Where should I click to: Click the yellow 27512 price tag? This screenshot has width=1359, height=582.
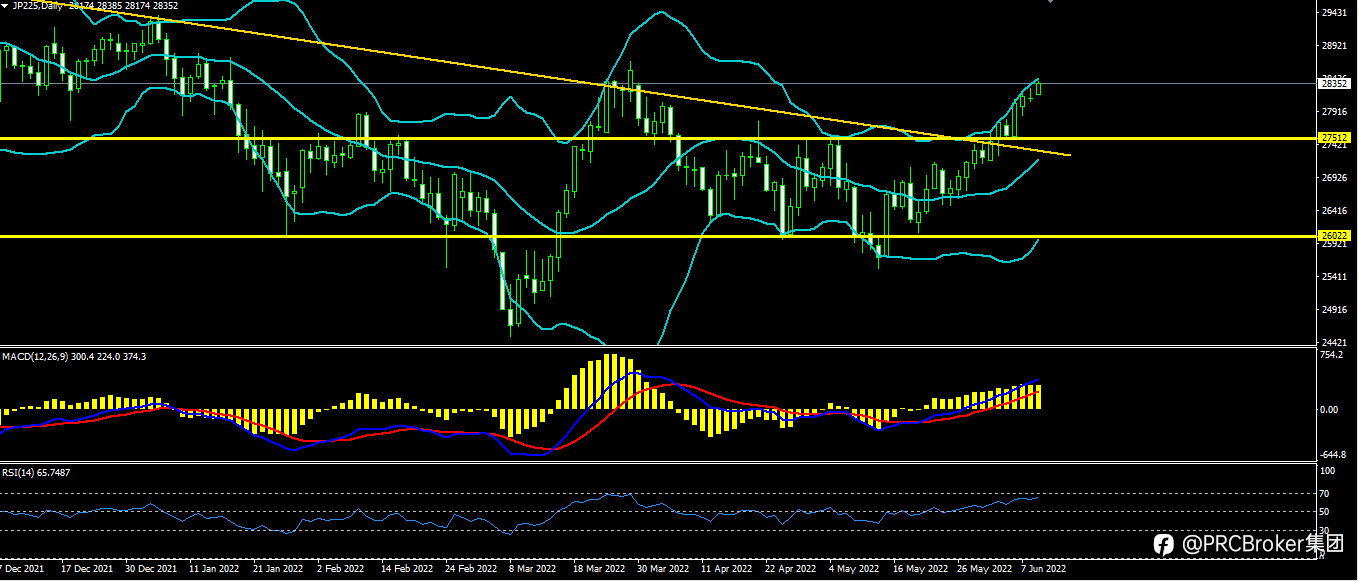[x=1335, y=138]
